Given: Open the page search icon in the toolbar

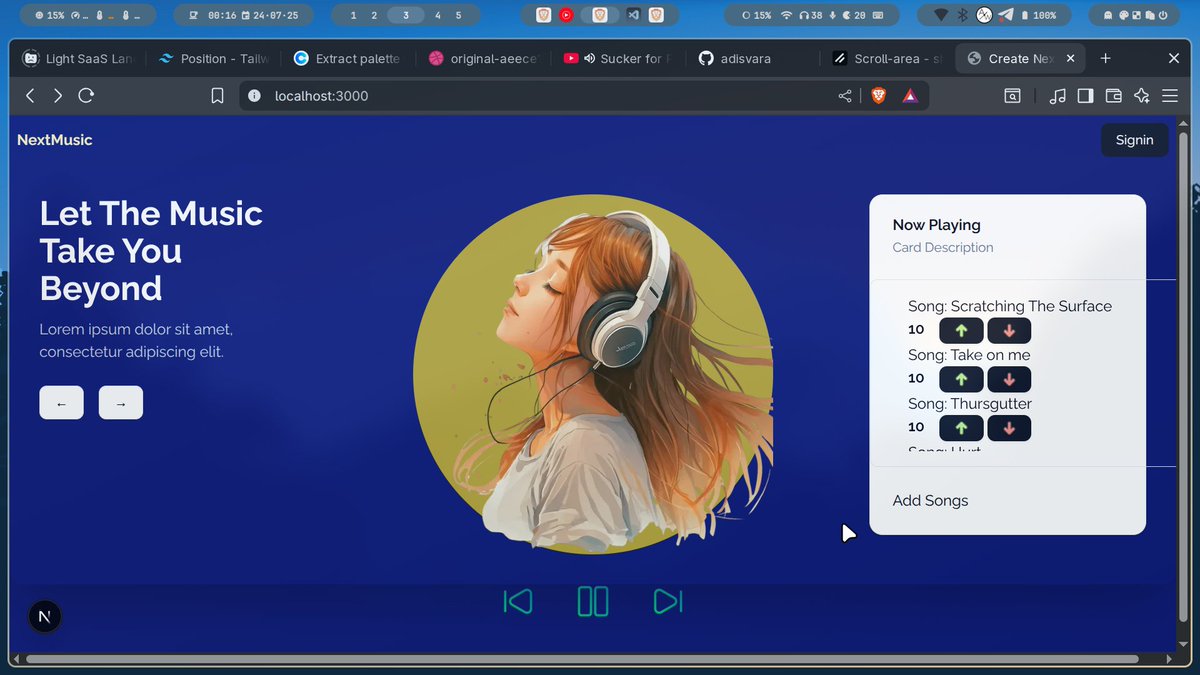Looking at the screenshot, I should tap(1013, 96).
